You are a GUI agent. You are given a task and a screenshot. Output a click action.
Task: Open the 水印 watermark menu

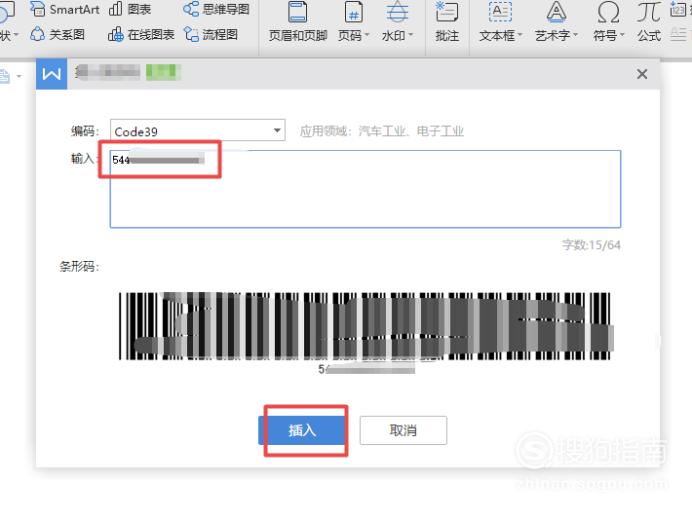coord(397,22)
